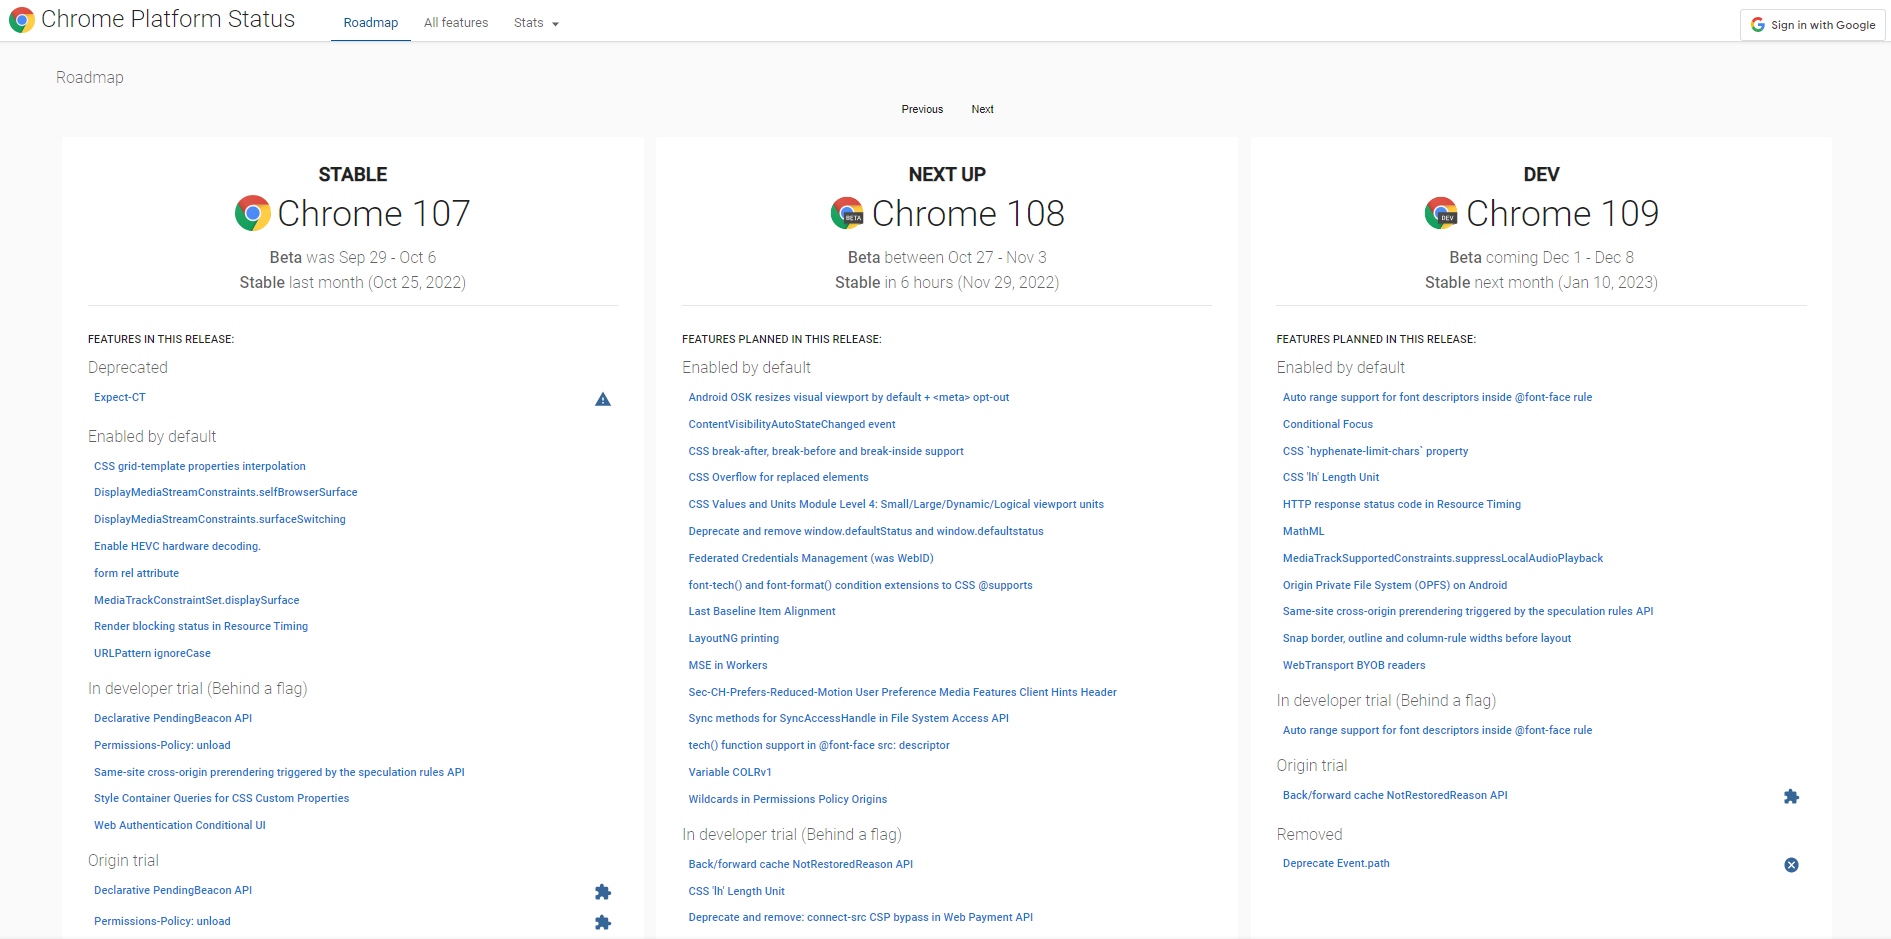The width and height of the screenshot is (1891, 939).
Task: Go to the Previous milestones
Action: [x=922, y=109]
